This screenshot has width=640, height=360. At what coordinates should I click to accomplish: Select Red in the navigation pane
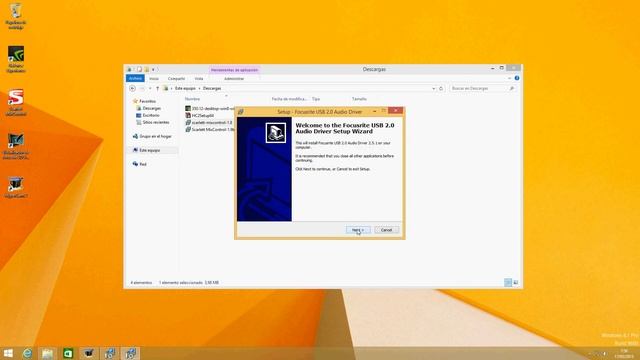tap(142, 164)
